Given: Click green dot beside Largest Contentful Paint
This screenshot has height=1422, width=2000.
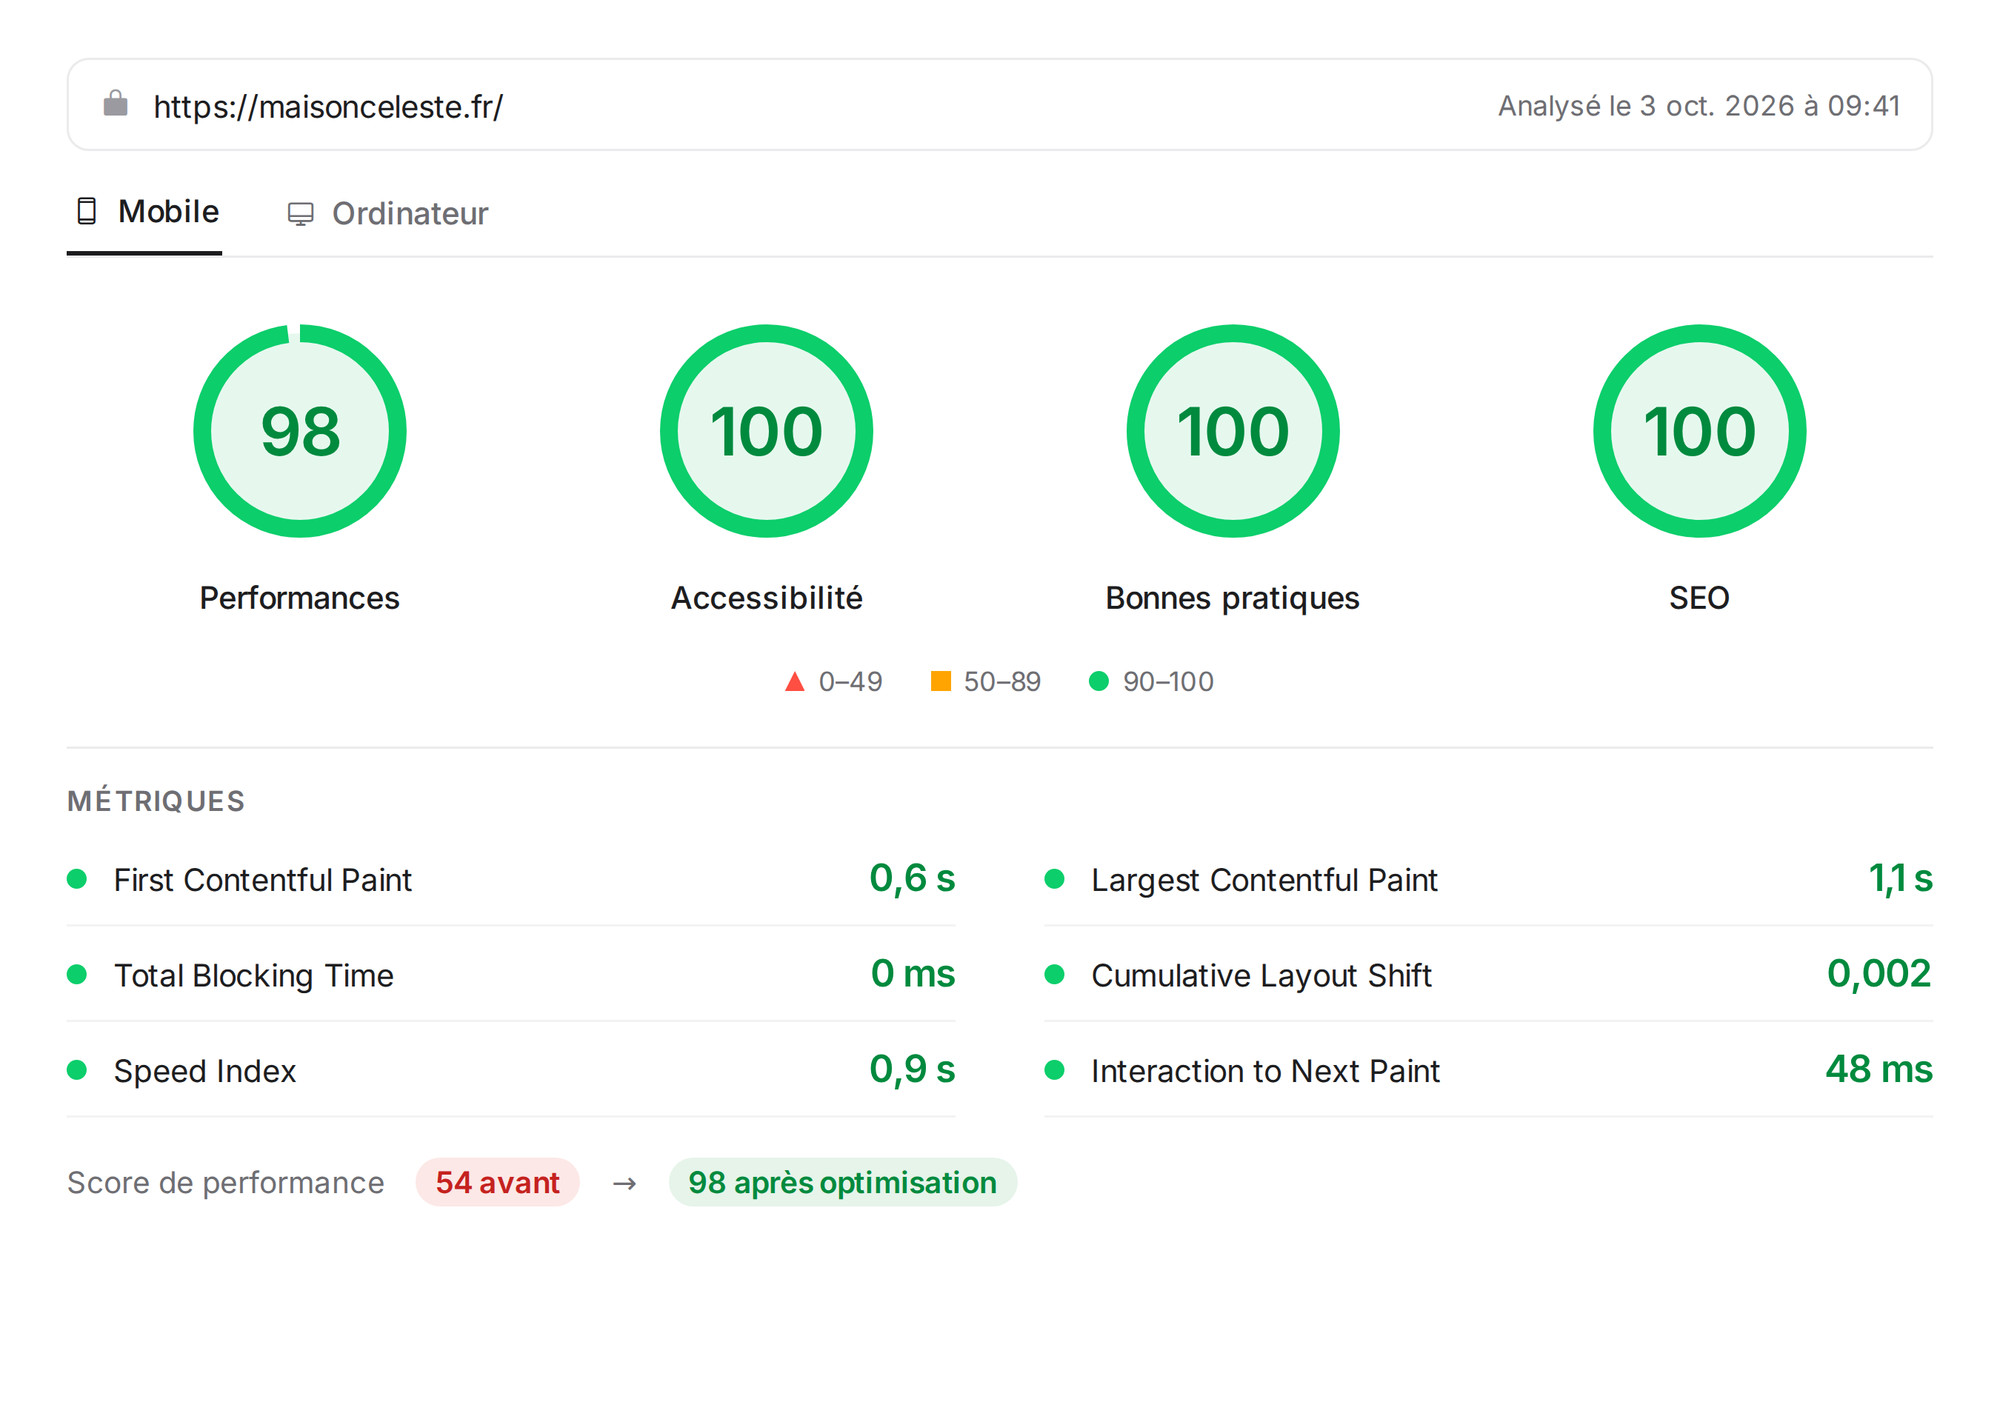Looking at the screenshot, I should pyautogui.click(x=1054, y=879).
